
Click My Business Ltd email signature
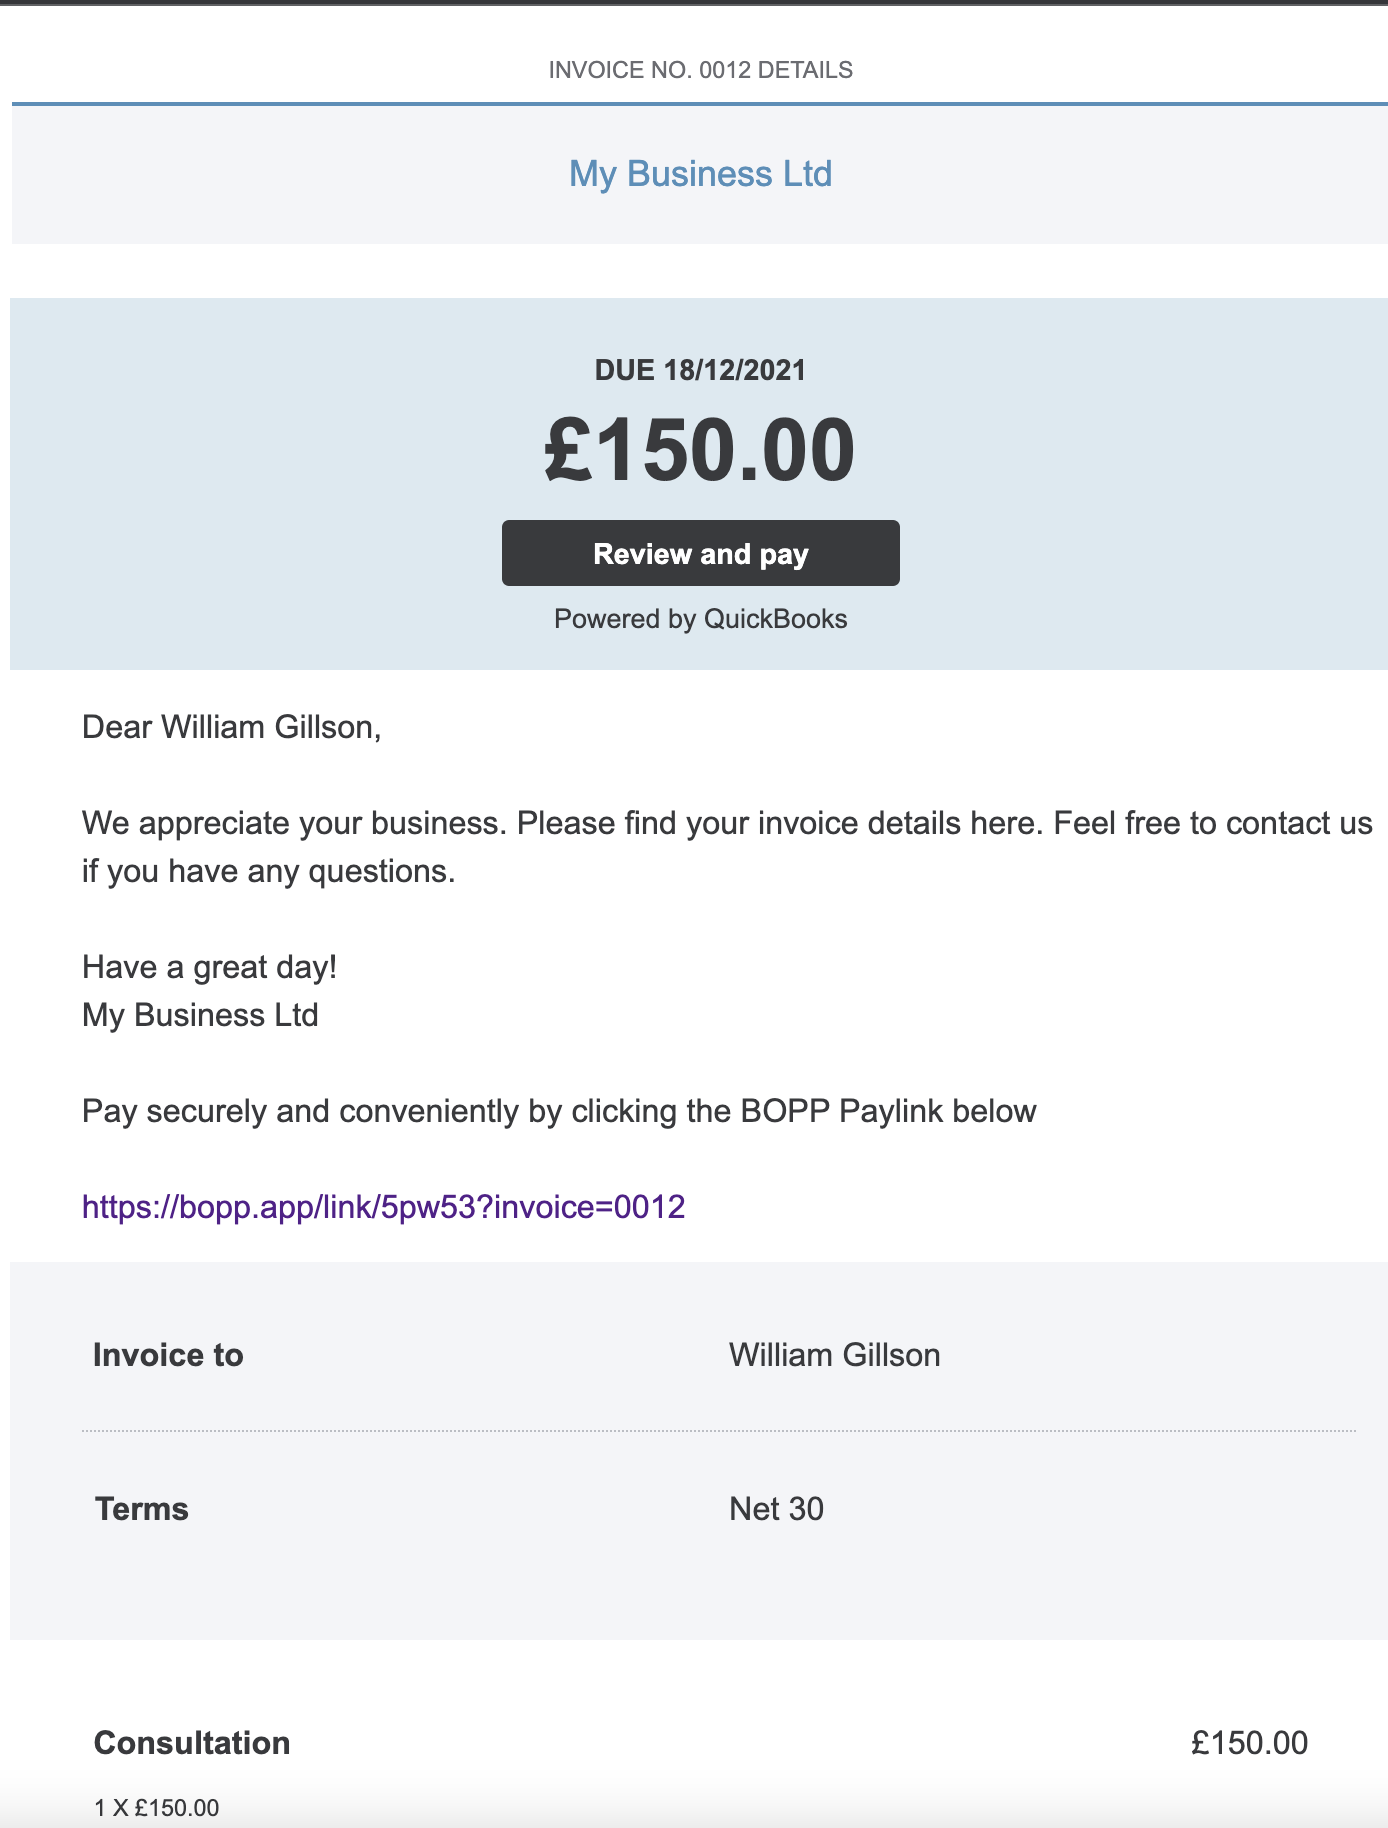(x=200, y=1015)
